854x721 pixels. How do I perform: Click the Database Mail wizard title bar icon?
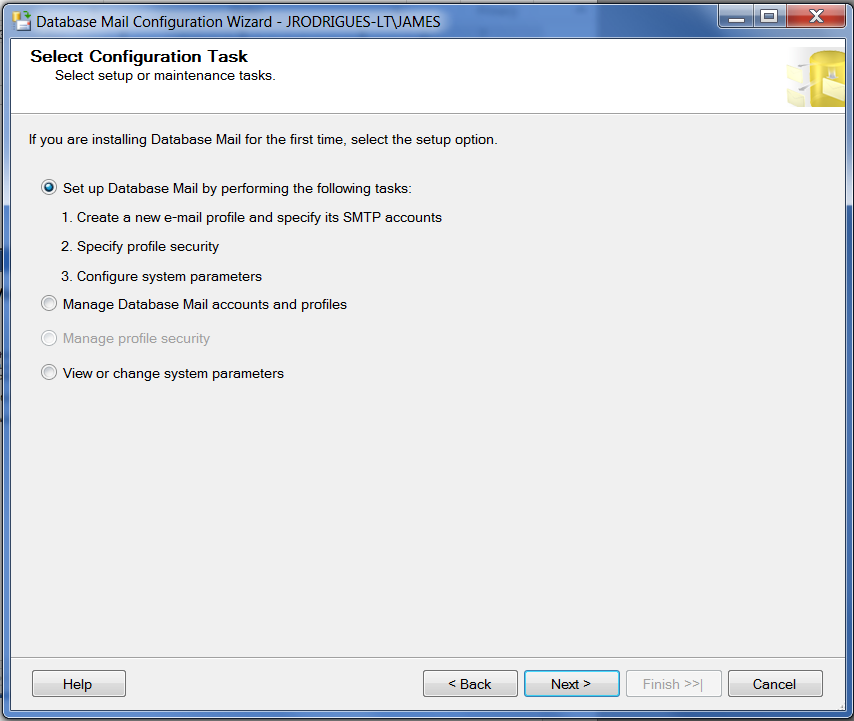point(21,21)
